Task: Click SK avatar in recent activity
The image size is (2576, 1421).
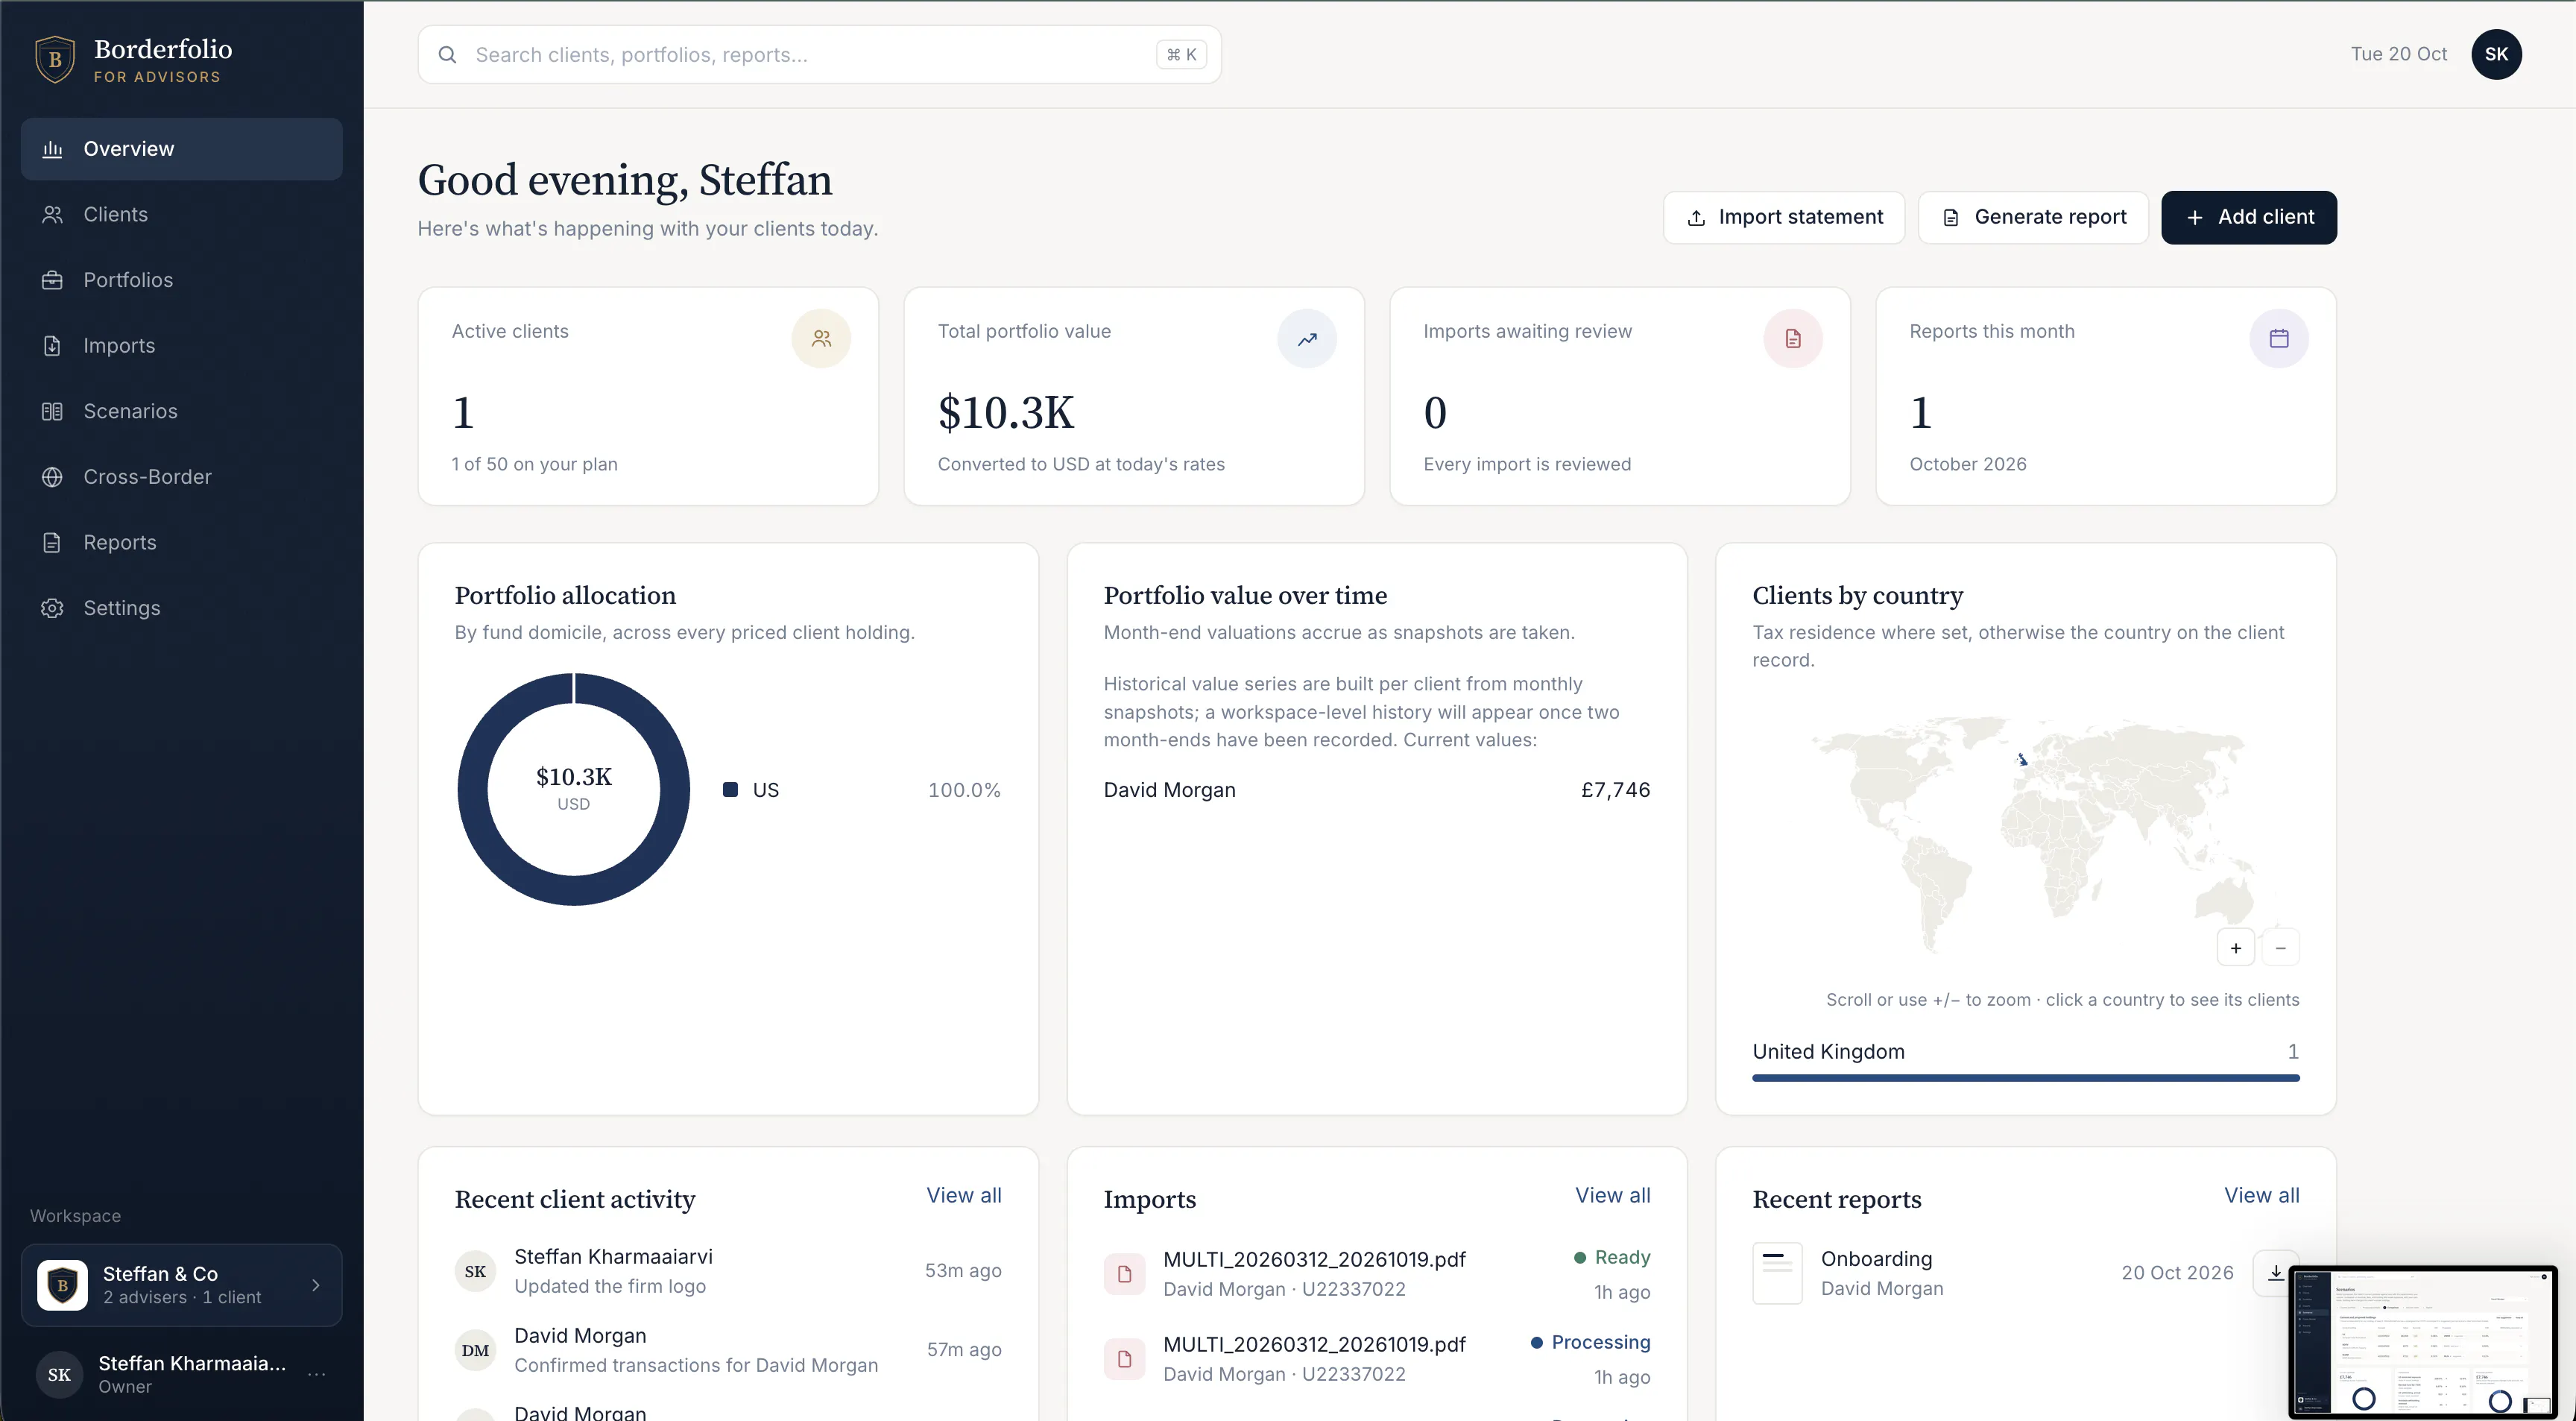Action: (x=475, y=1271)
